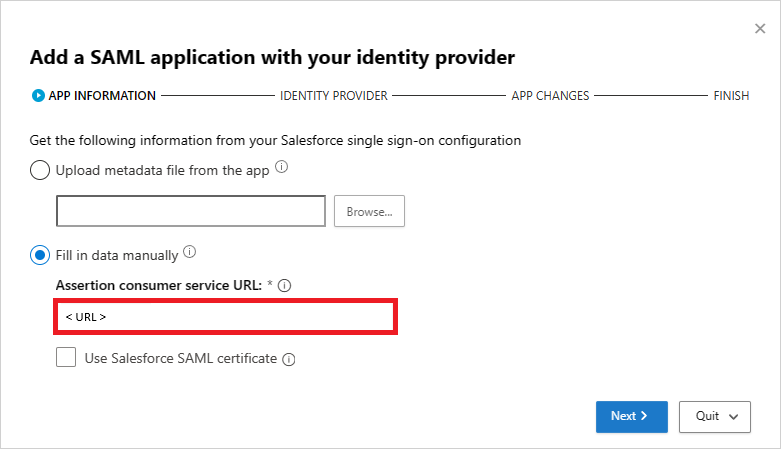Click info icon next to Fill in data manually
Screen dimensions: 781x449
pyautogui.click(x=190, y=253)
